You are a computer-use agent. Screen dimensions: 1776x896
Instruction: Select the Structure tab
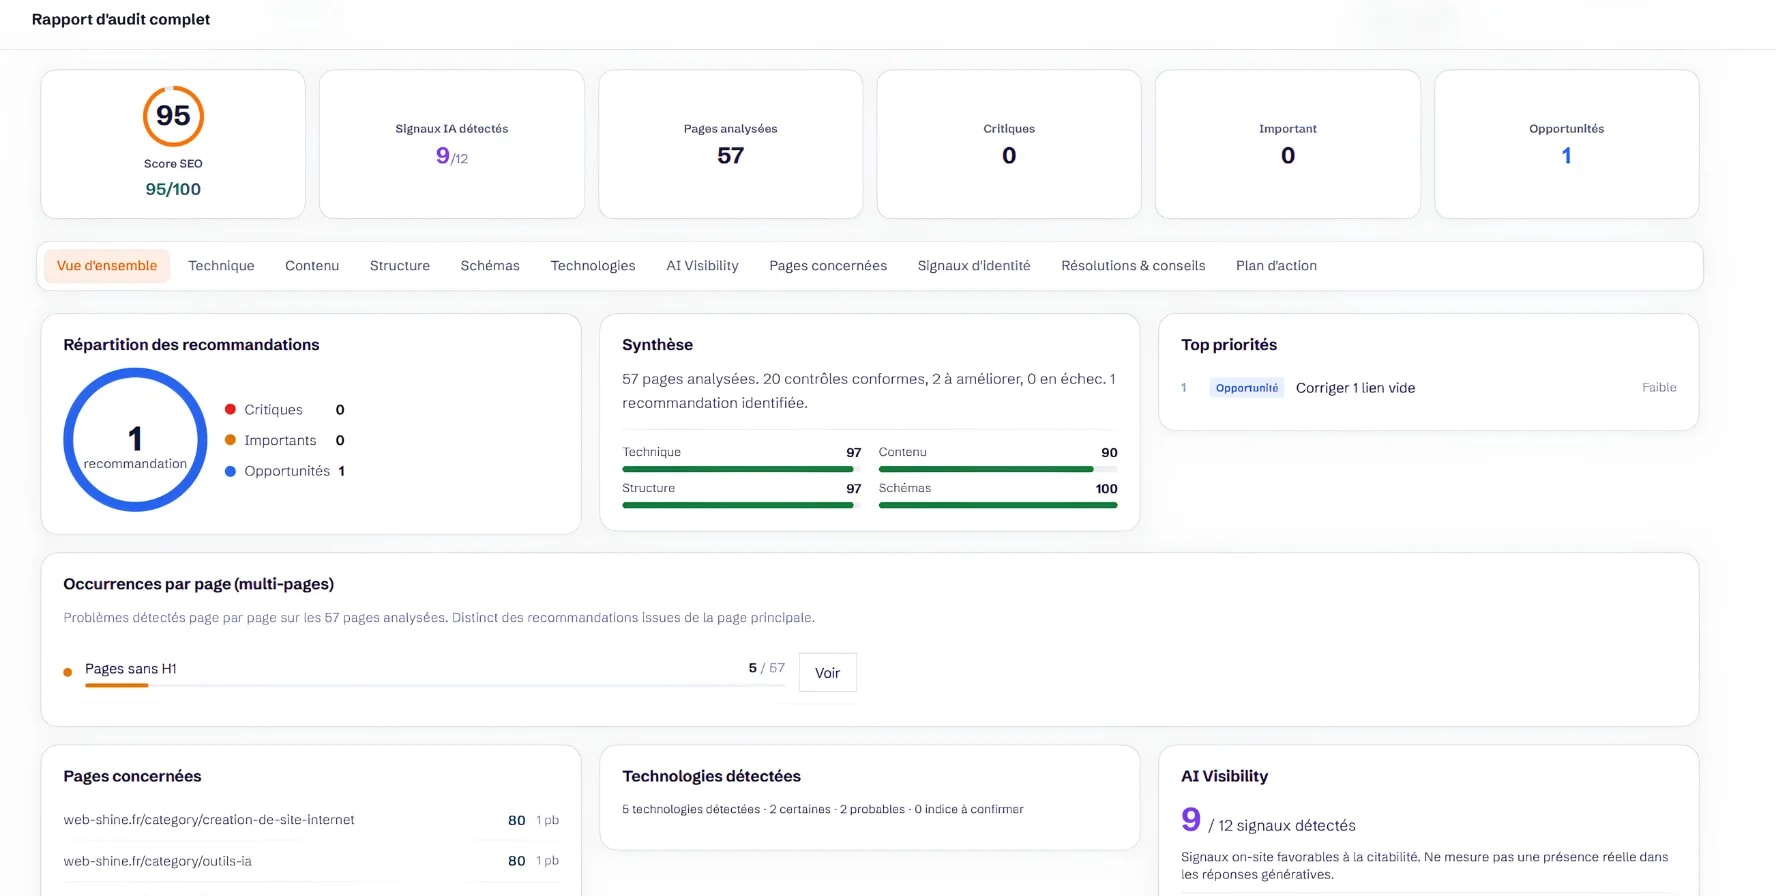click(x=400, y=266)
